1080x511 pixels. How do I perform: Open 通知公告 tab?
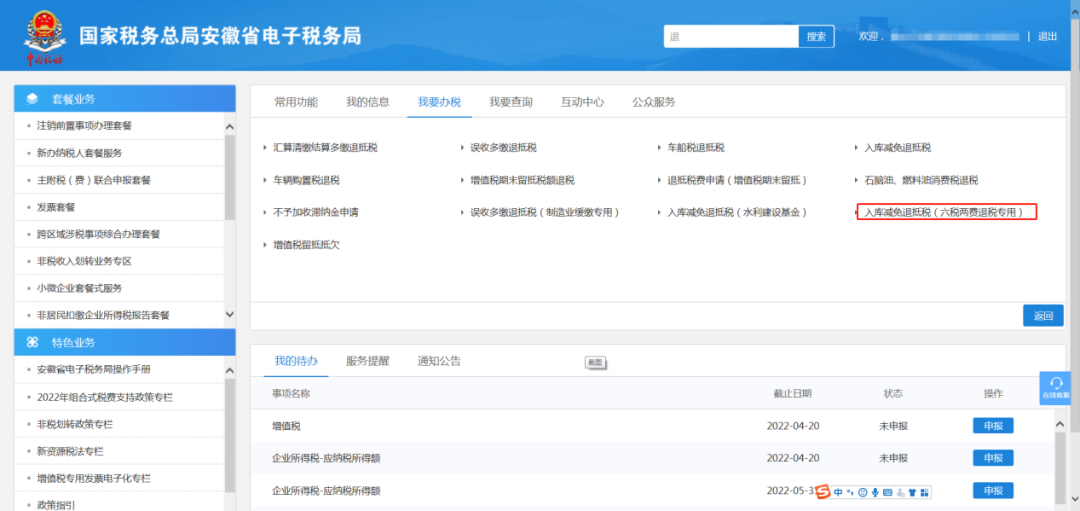[x=439, y=361]
